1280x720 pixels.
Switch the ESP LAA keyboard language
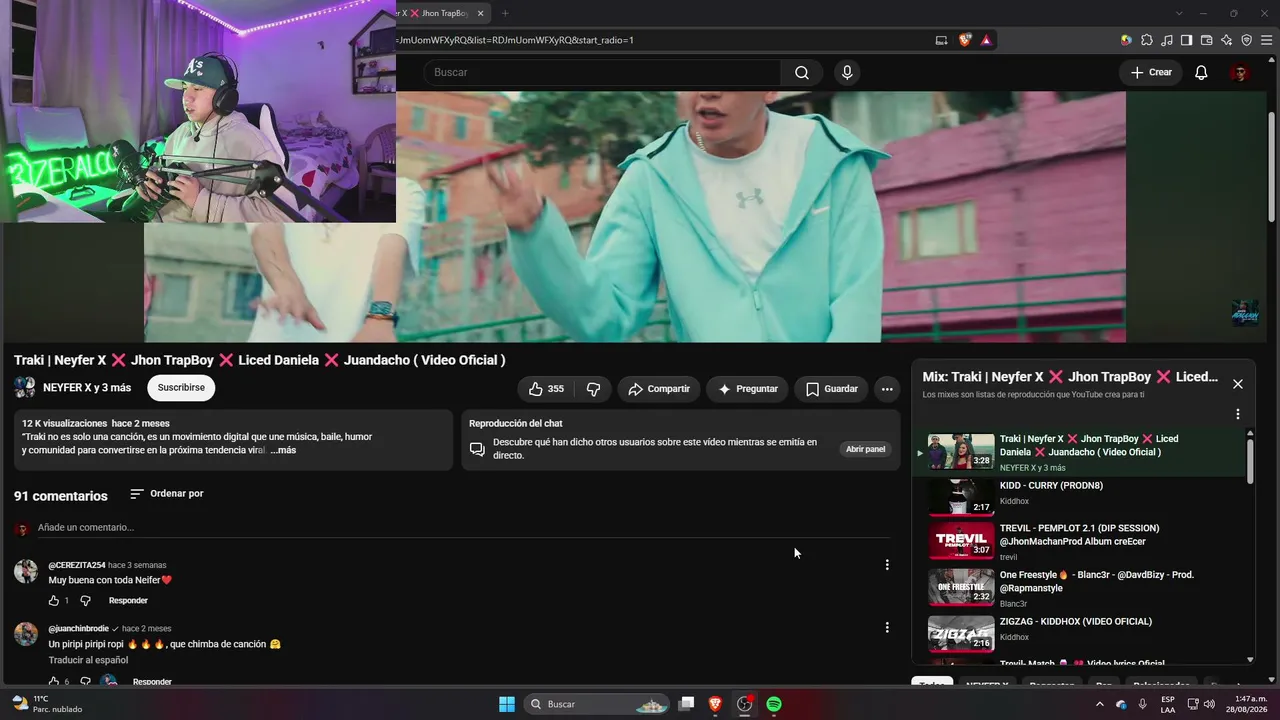coord(1168,704)
